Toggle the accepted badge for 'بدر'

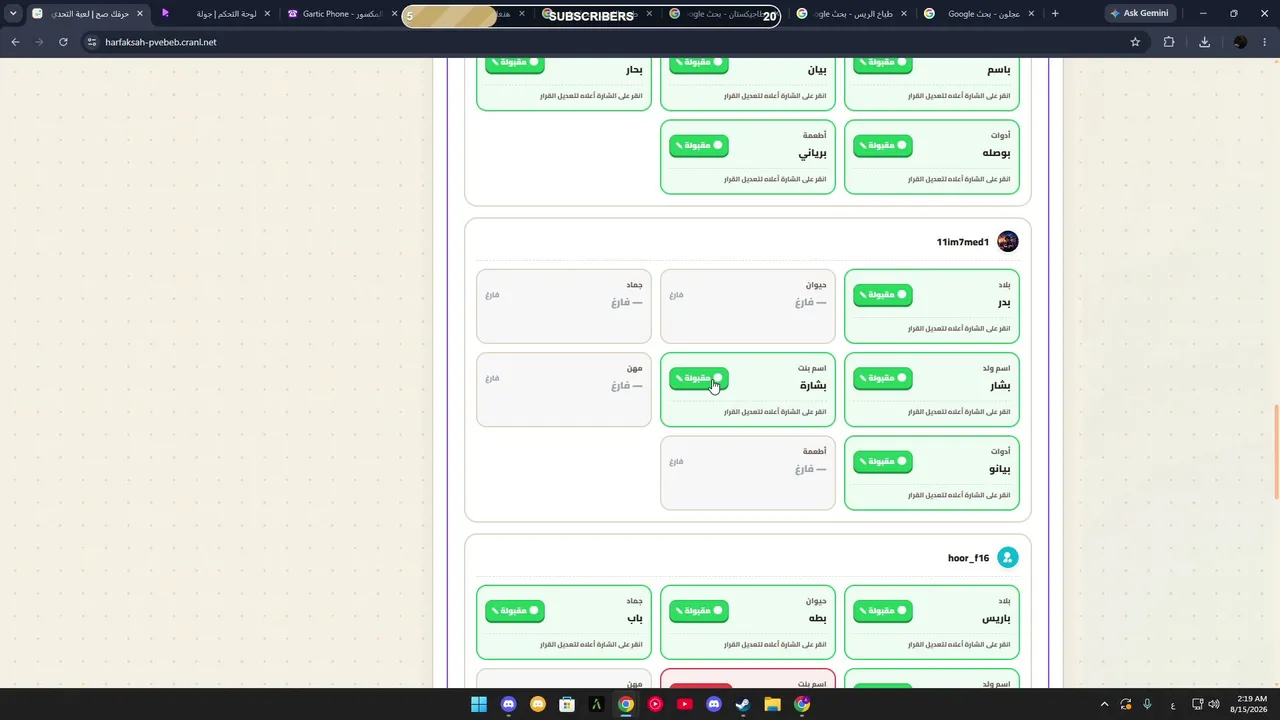(x=882, y=295)
